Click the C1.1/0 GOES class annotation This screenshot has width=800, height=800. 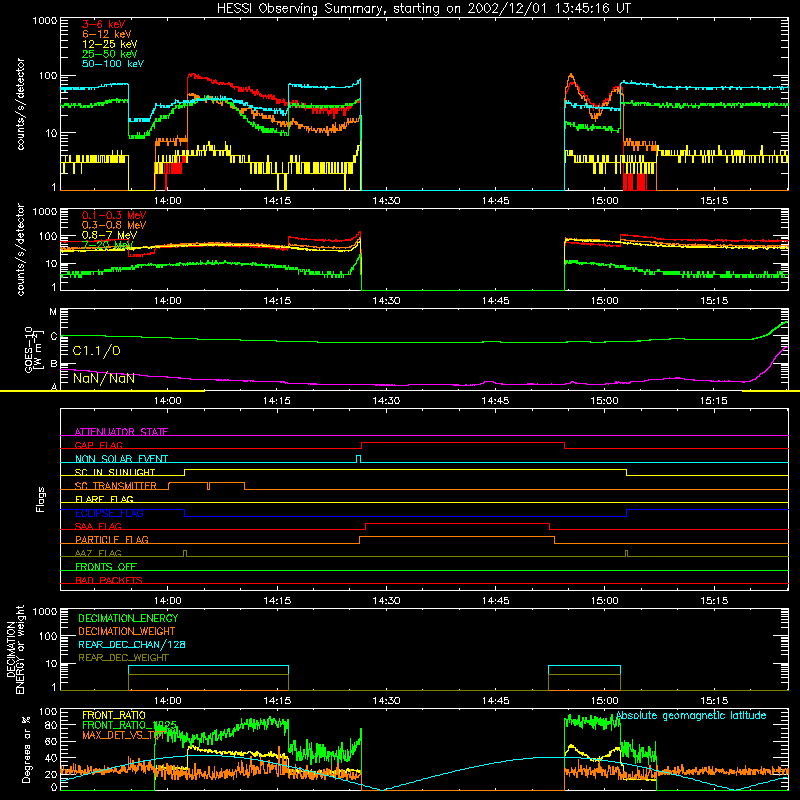(96, 351)
